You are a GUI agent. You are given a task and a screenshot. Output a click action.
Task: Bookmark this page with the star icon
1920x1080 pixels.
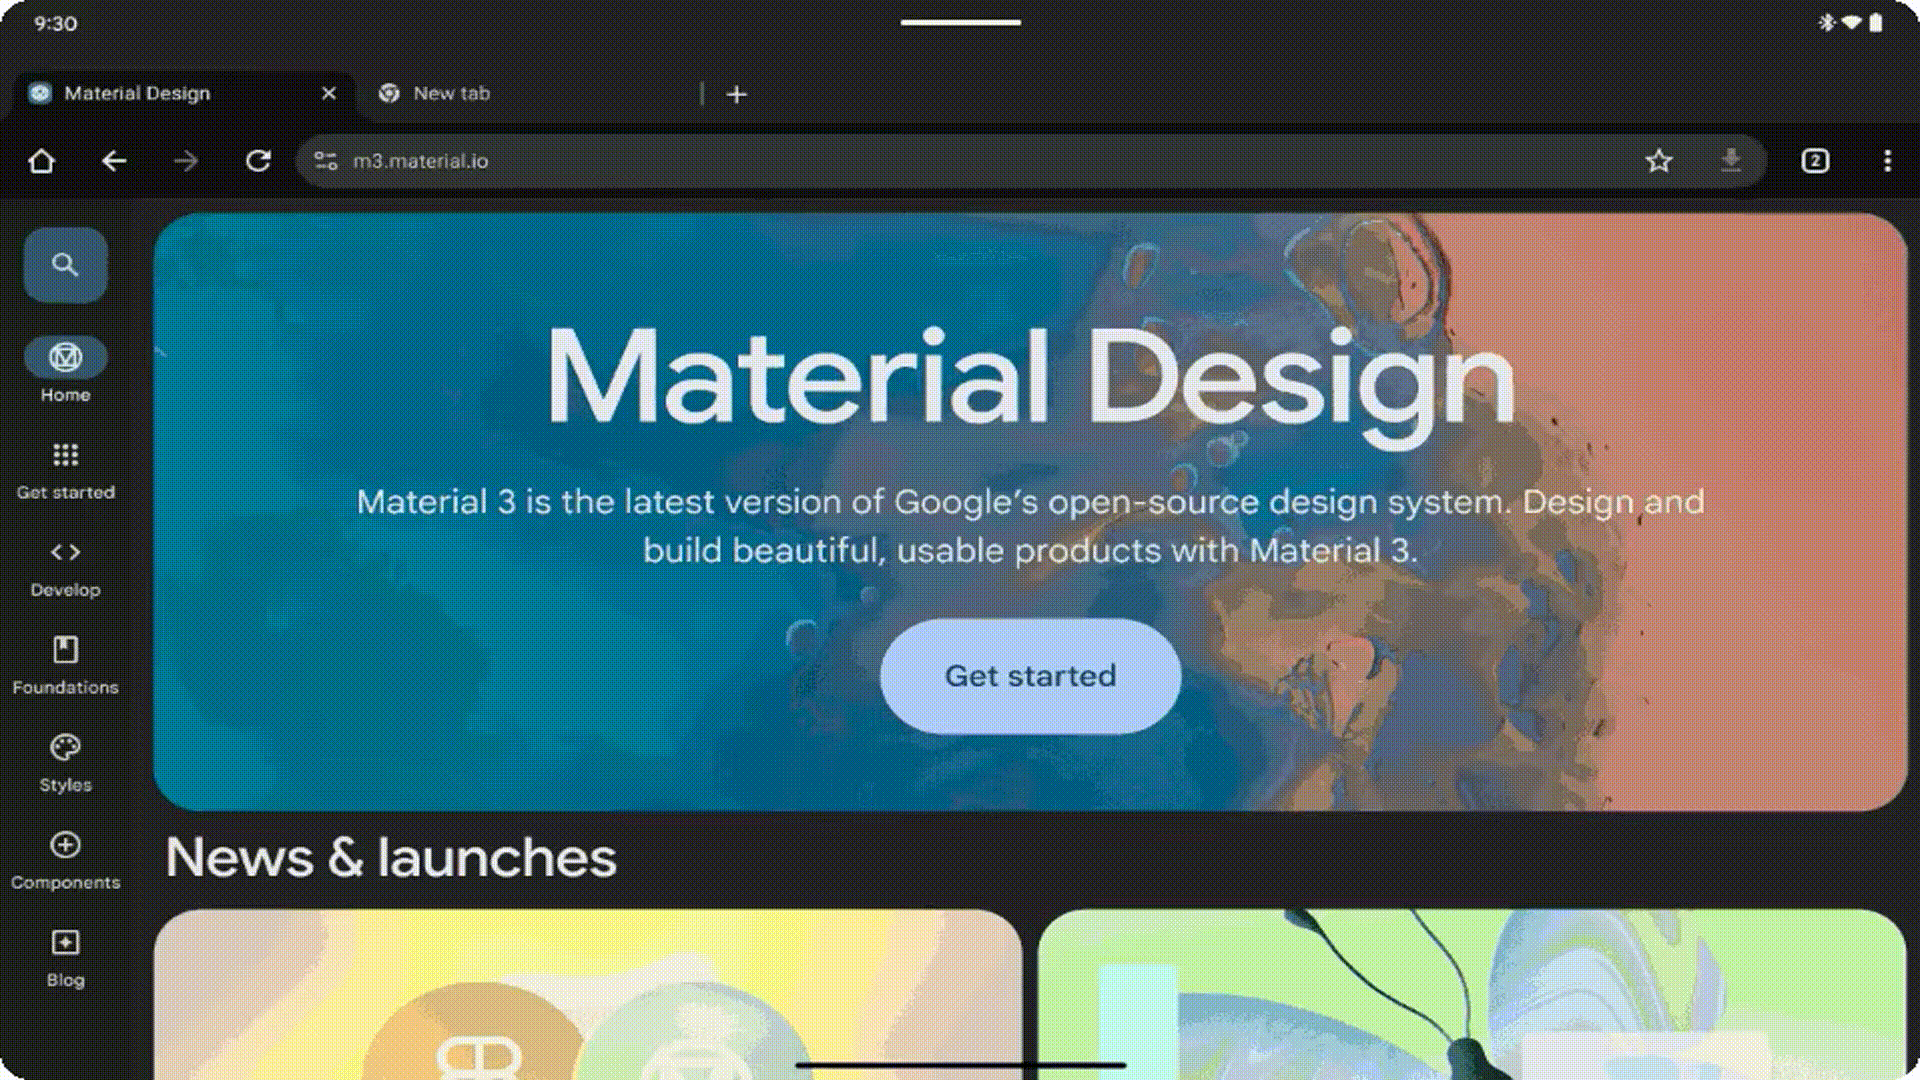(x=1660, y=161)
